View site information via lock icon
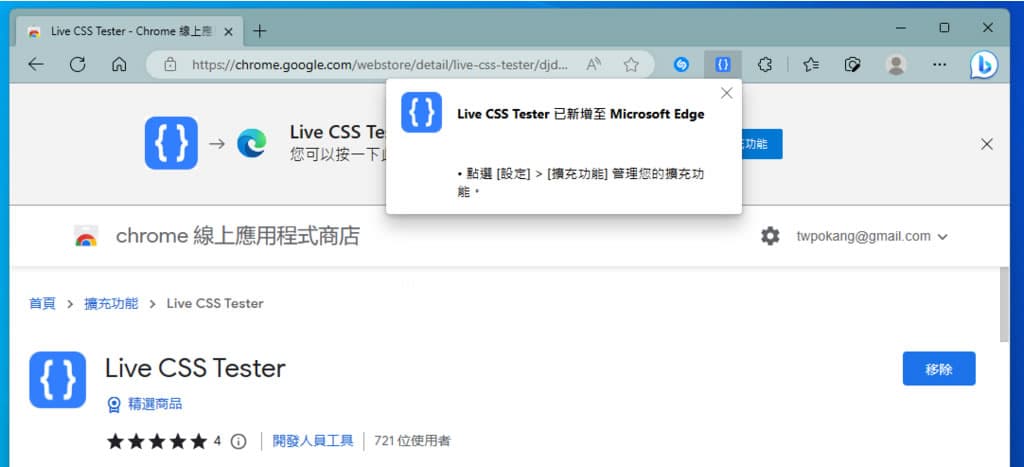The height and width of the screenshot is (467, 1024). (170, 65)
